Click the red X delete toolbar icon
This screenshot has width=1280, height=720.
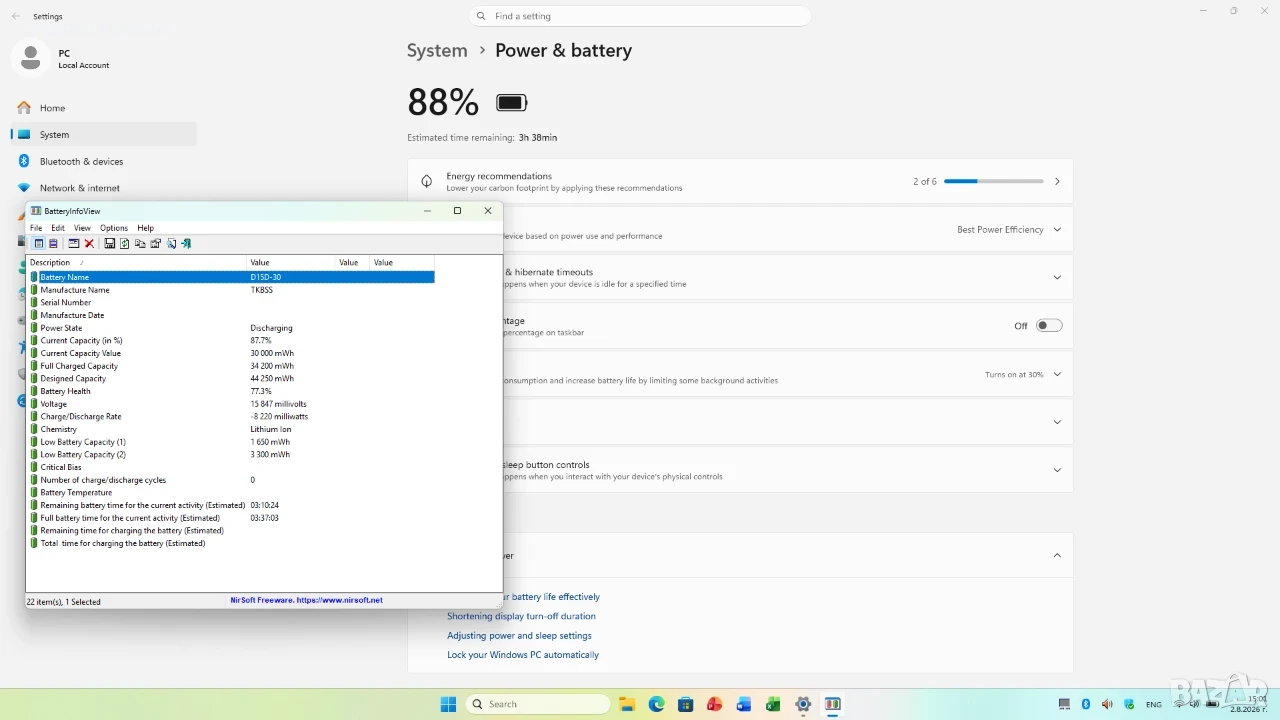tap(89, 243)
